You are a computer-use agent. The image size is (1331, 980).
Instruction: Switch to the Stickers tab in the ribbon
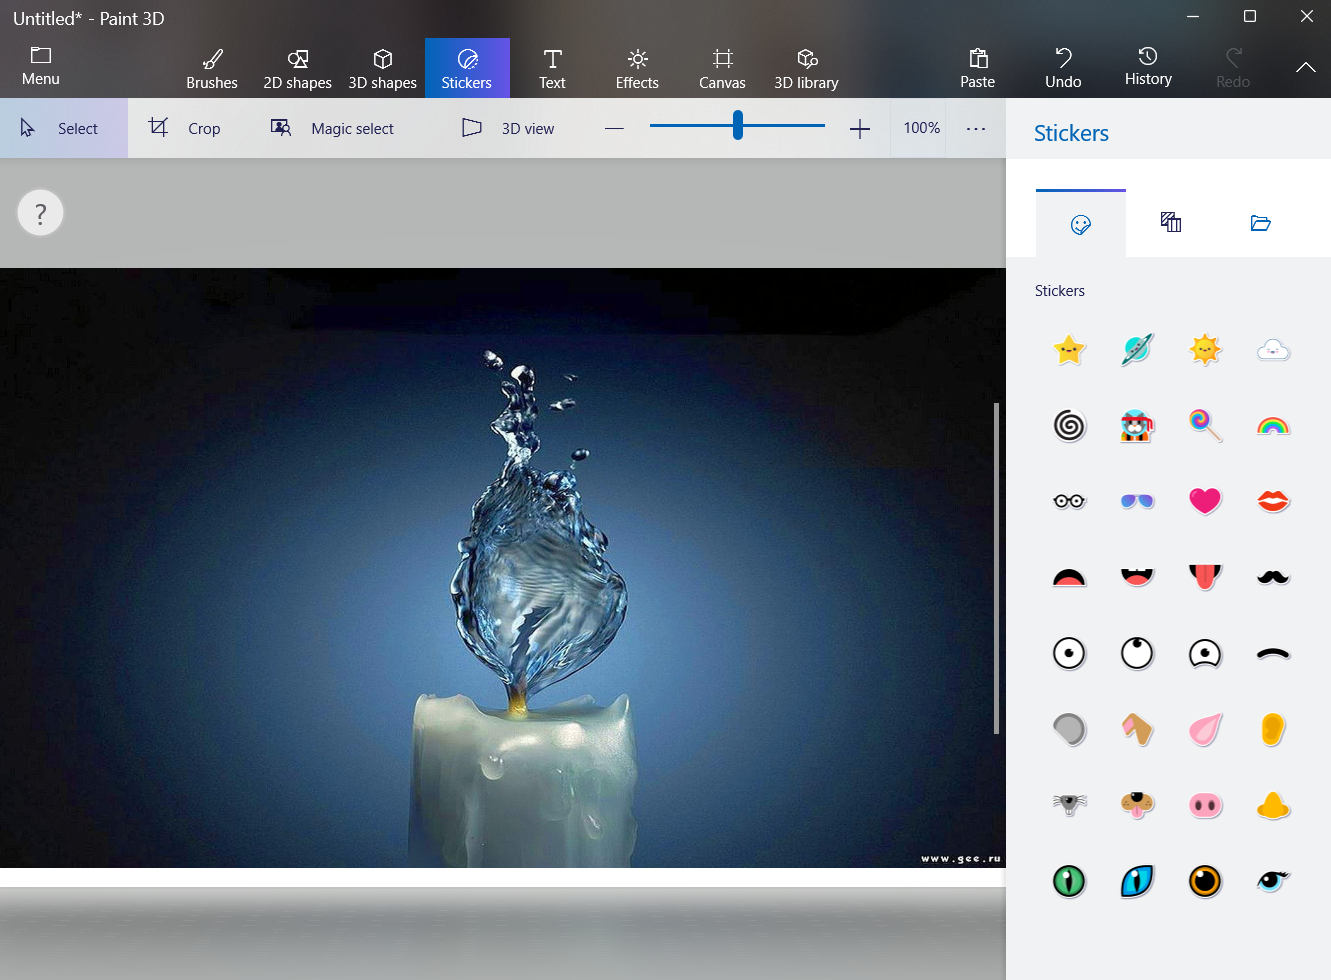(x=467, y=67)
